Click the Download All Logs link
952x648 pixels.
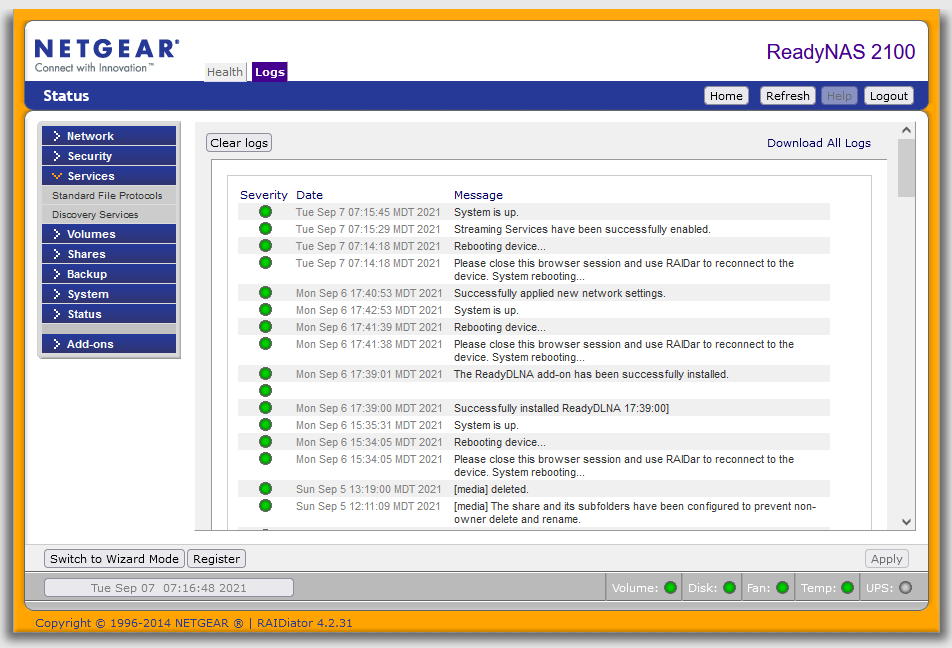click(x=818, y=143)
